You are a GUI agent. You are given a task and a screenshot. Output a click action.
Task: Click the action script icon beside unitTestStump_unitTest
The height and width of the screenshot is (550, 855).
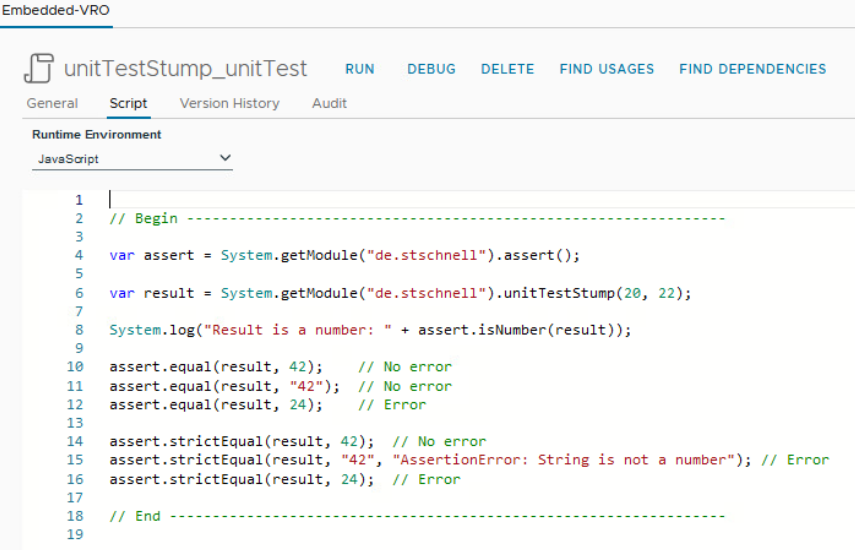point(39,68)
